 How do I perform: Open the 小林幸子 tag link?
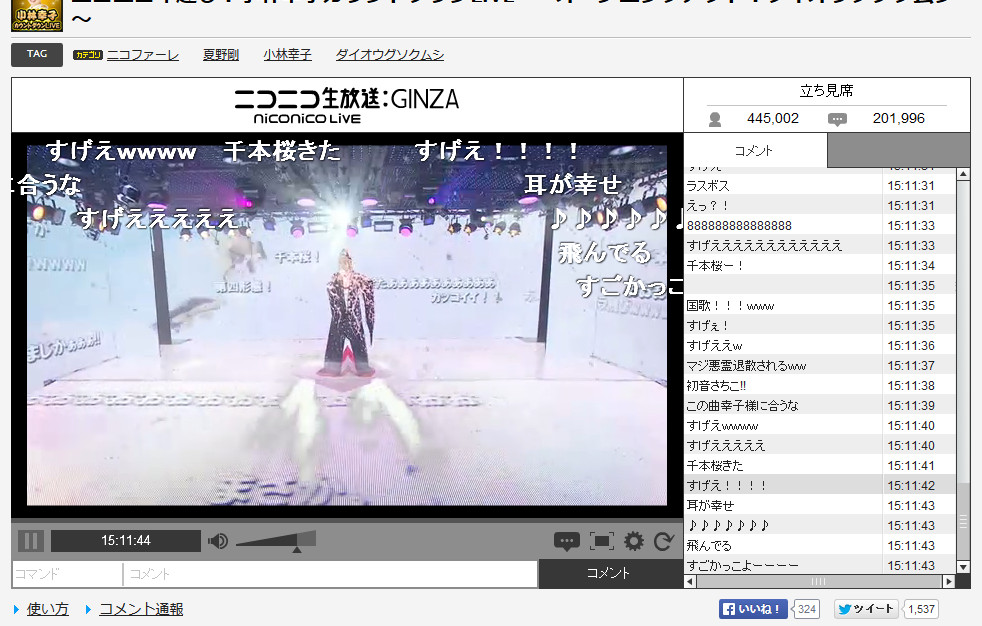(287, 55)
